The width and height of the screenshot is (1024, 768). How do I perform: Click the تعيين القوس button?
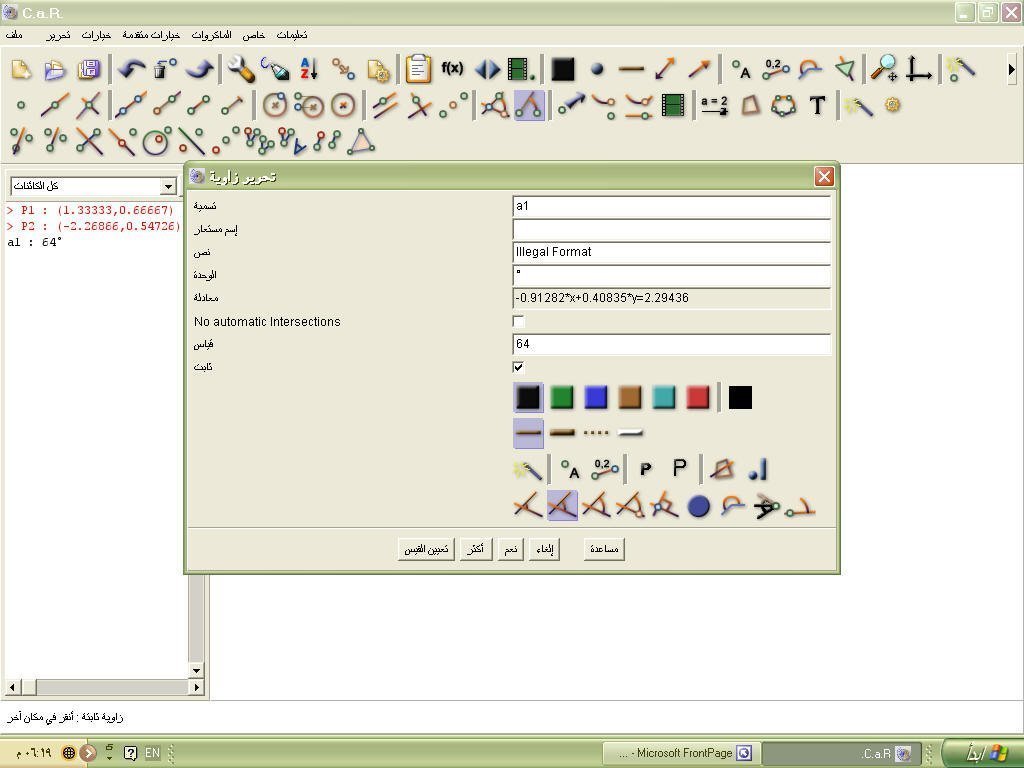426,549
